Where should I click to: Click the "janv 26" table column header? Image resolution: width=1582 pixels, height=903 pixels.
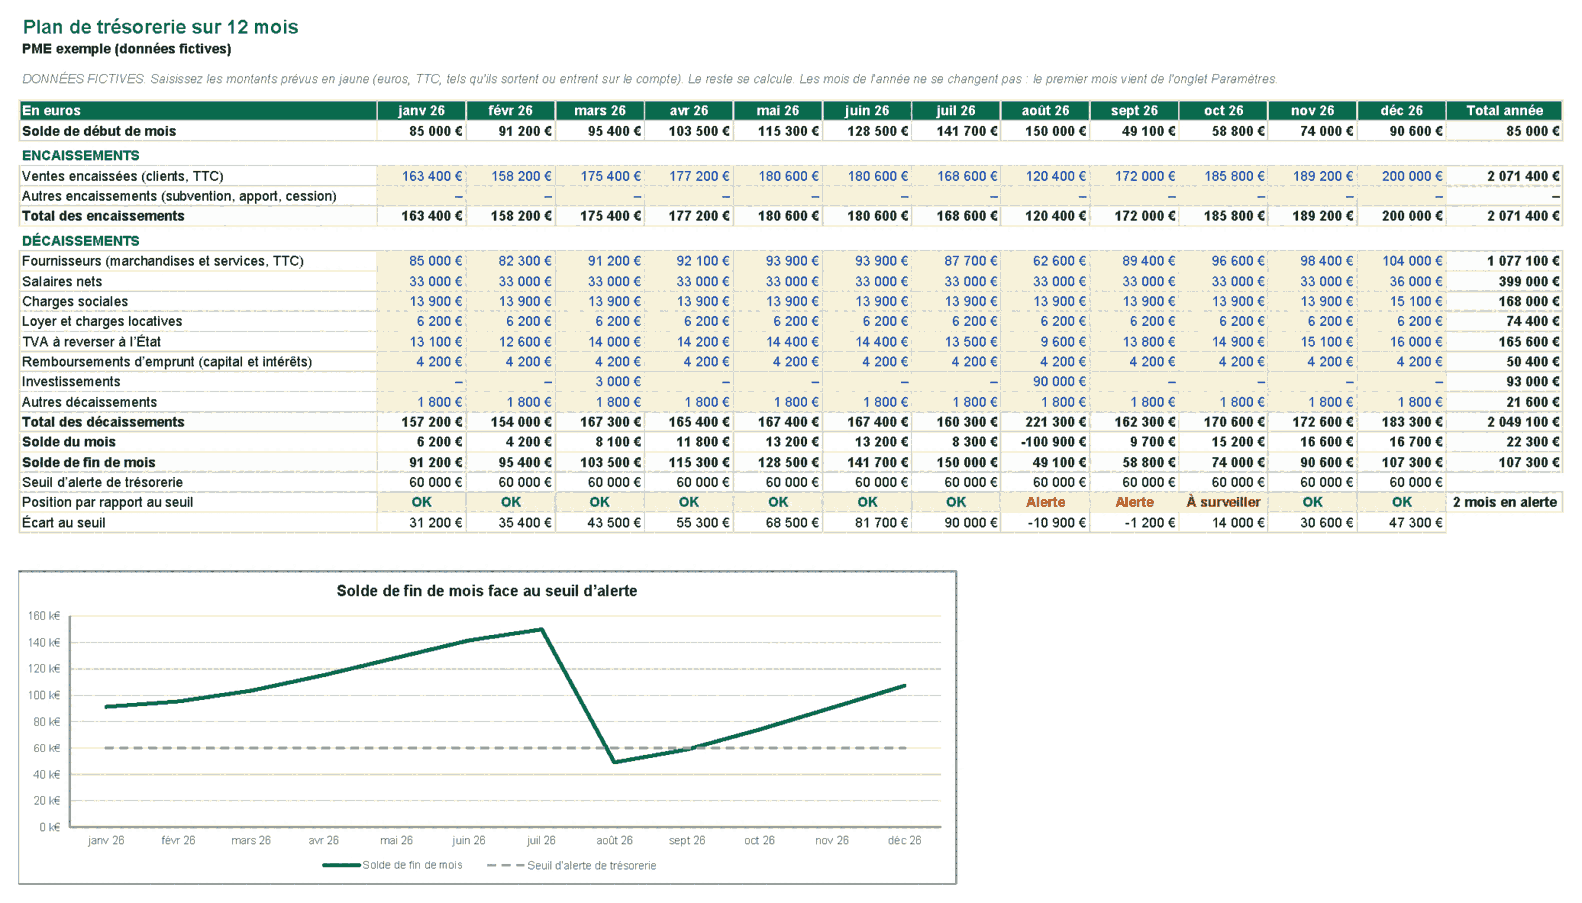pyautogui.click(x=422, y=111)
